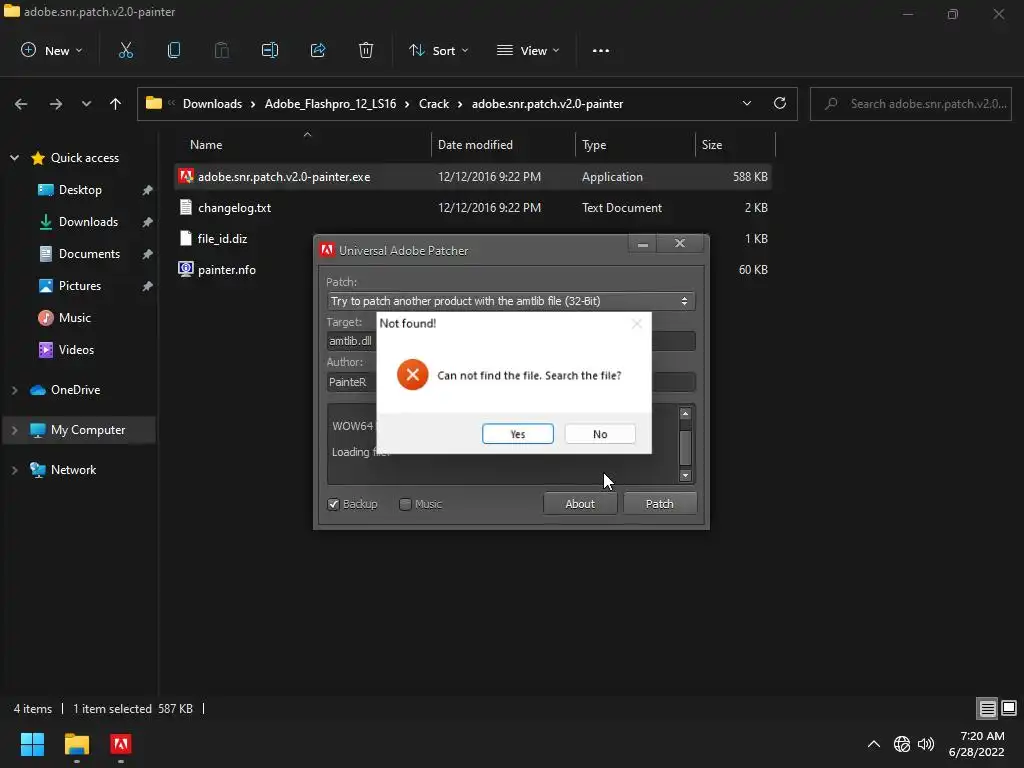
Task: Expand the address bar history dropdown
Action: coord(746,103)
